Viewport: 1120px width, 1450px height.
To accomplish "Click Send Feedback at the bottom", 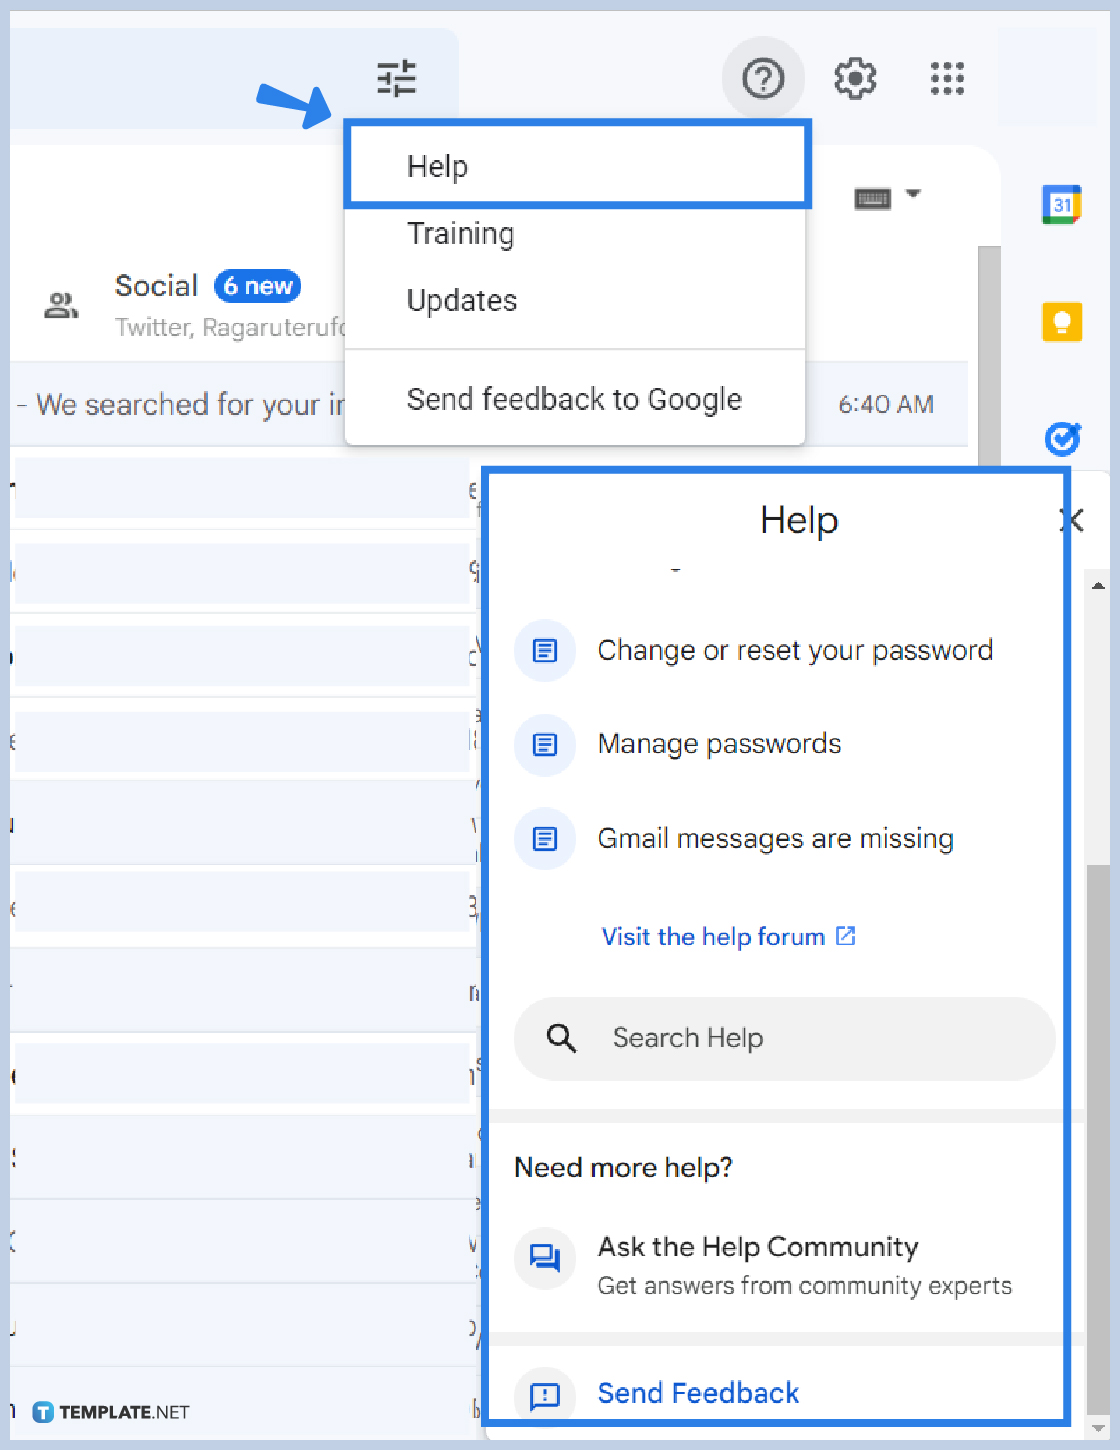I will pos(698,1392).
